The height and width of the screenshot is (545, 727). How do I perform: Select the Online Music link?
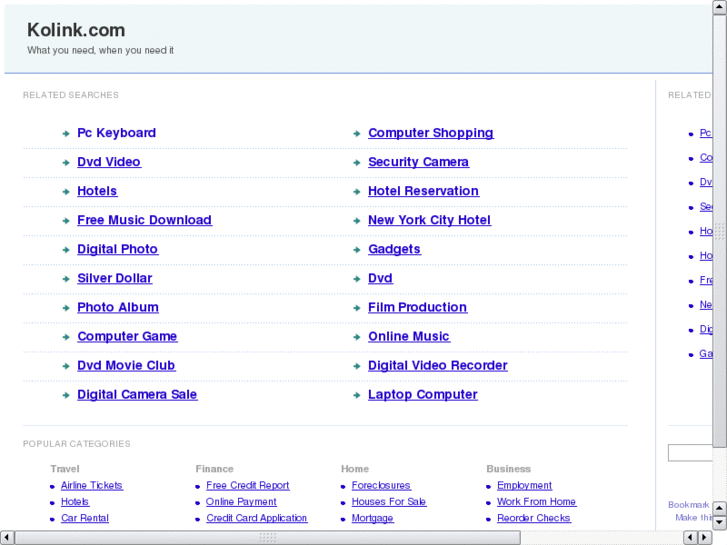409,336
